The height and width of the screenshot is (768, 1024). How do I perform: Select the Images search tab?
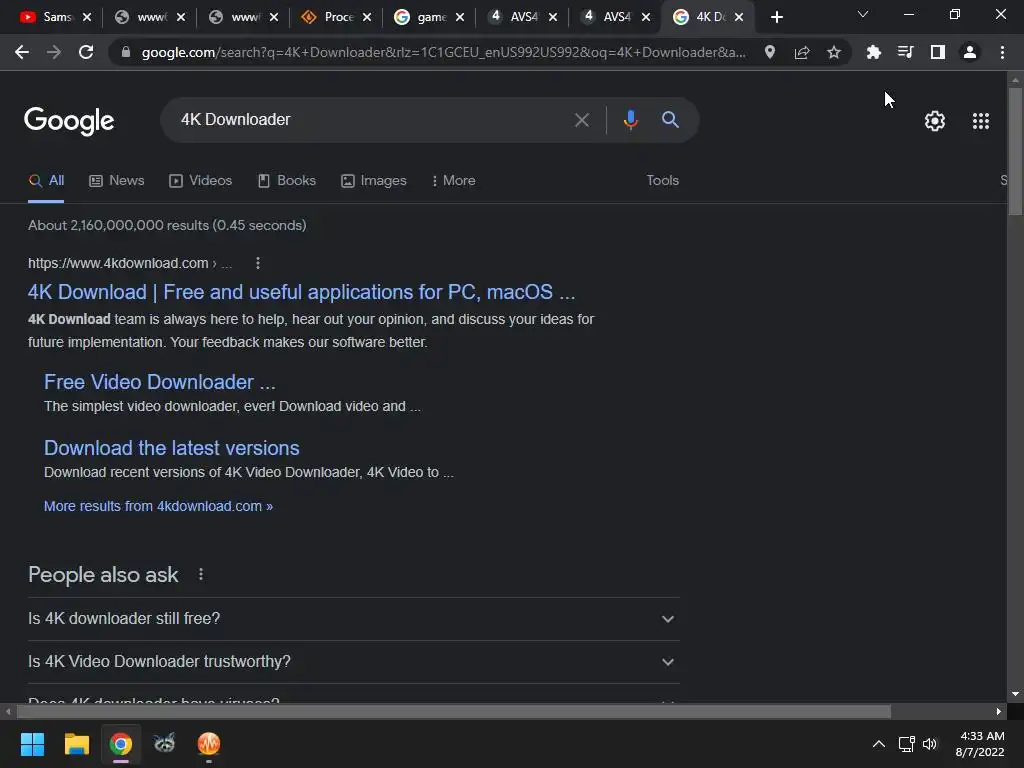tap(374, 180)
